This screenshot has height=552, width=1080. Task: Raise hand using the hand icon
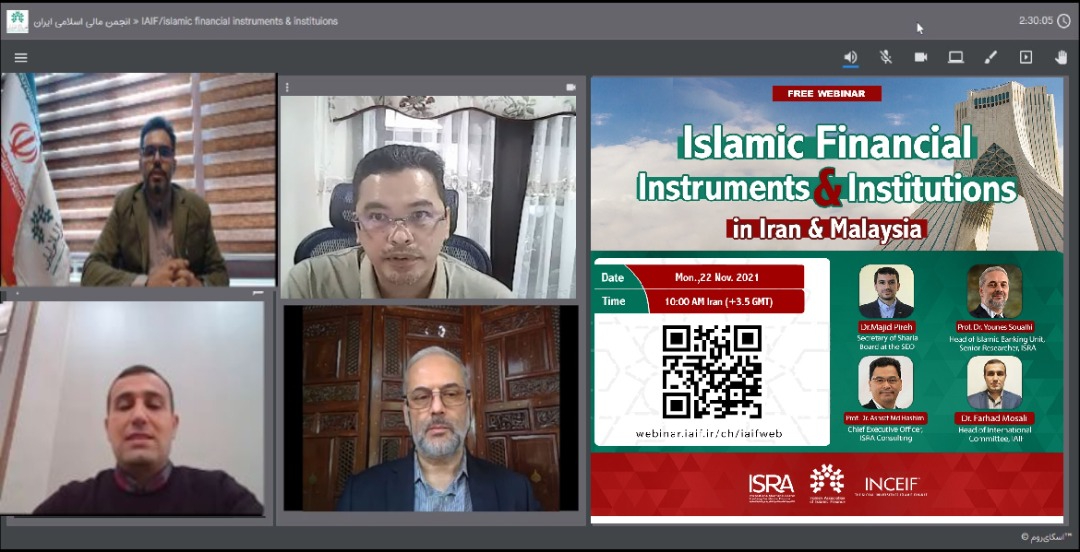pos(1061,57)
